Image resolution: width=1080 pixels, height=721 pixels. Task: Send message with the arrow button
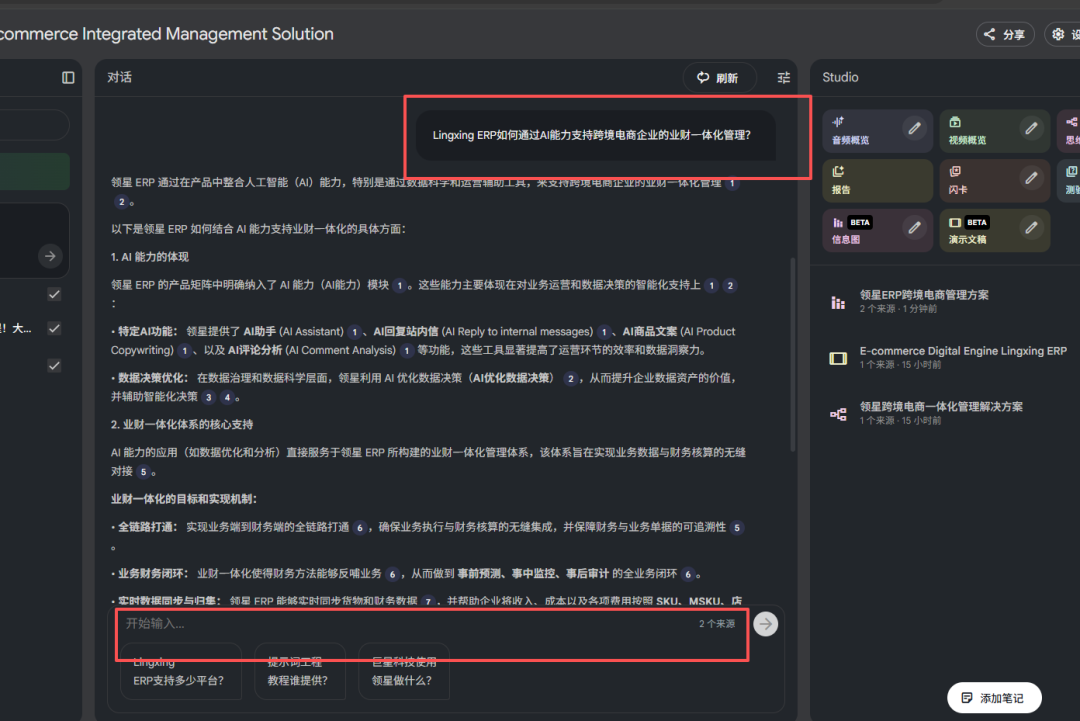pyautogui.click(x=765, y=625)
